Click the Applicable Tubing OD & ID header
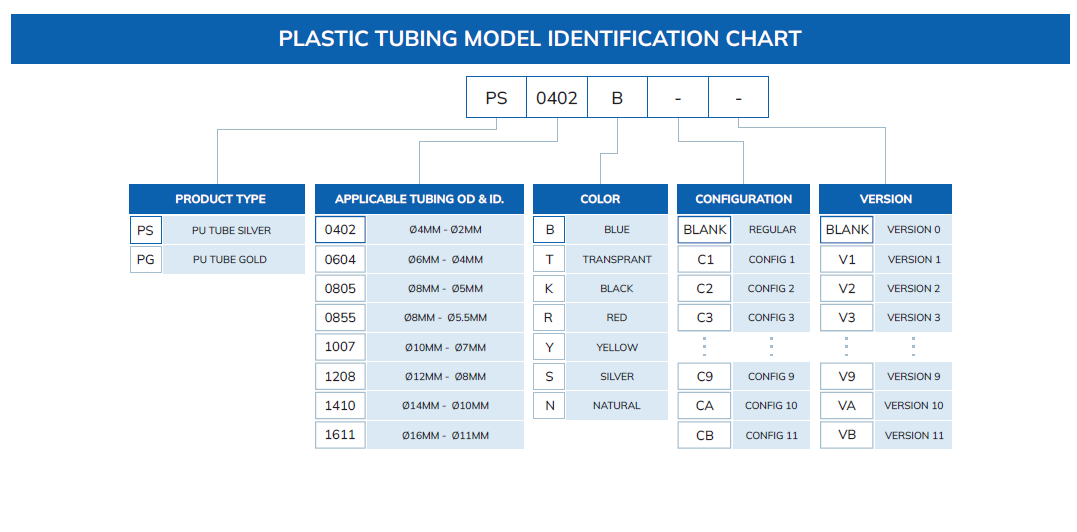This screenshot has width=1077, height=532. coord(419,199)
